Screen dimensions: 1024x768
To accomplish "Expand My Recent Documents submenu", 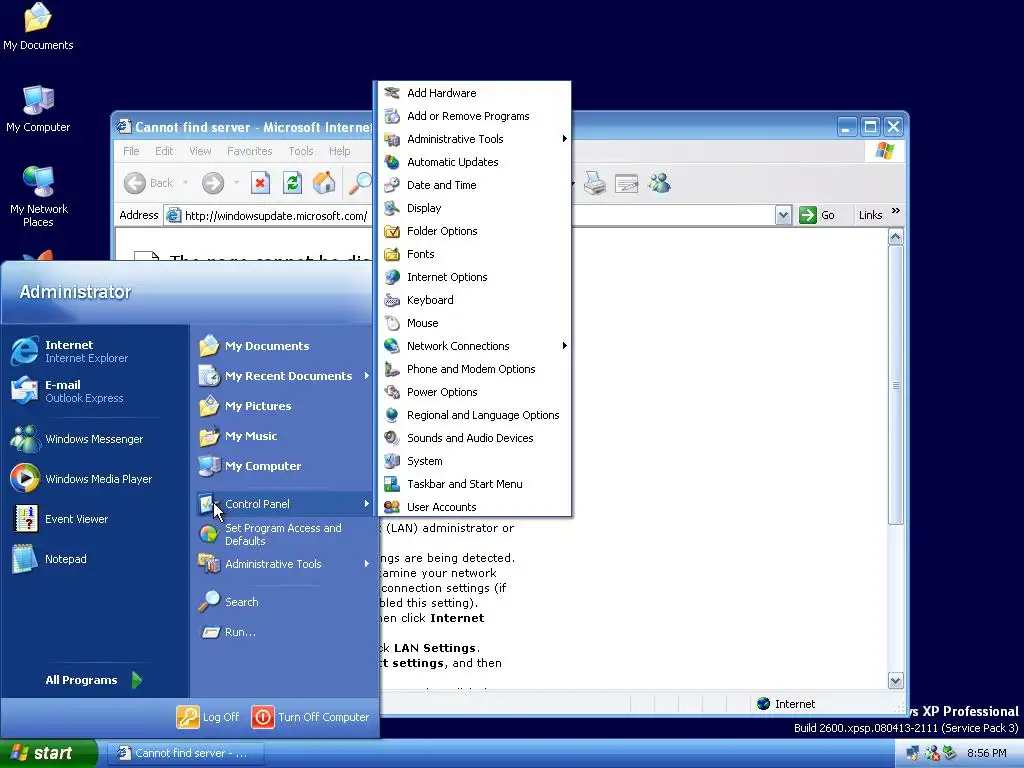I will point(283,376).
